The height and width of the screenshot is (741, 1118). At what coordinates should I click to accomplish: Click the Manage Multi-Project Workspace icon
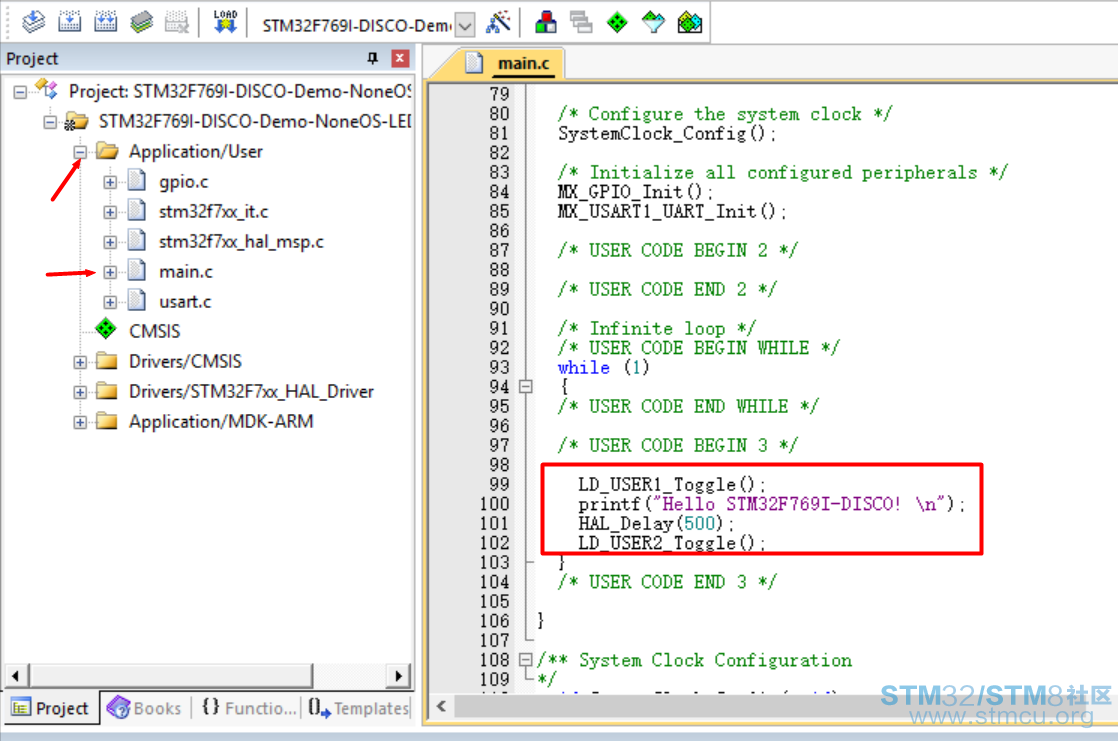coord(581,22)
